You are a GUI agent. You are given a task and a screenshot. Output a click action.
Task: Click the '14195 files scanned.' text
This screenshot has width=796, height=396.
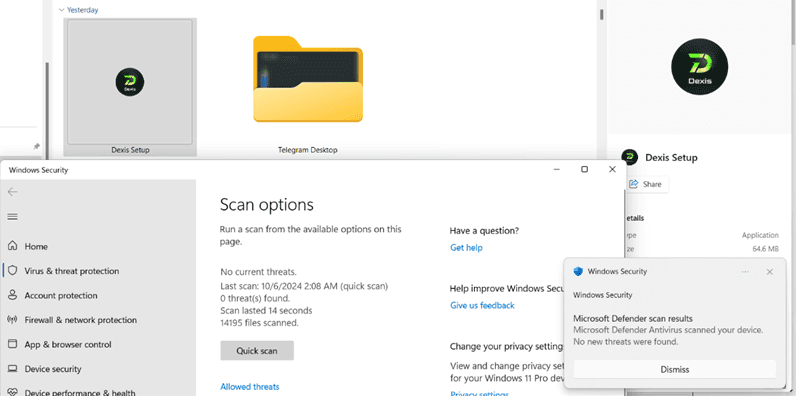[x=259, y=322]
